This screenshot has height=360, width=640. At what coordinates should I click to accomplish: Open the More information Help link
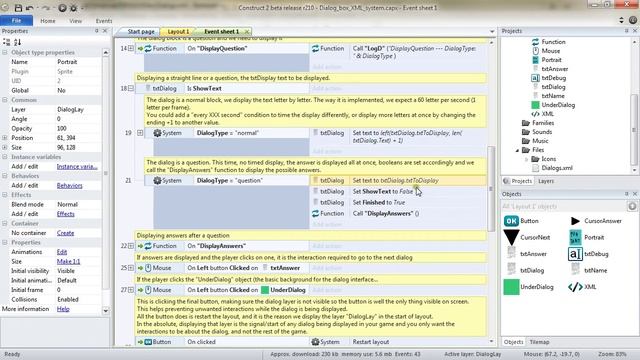[63, 309]
